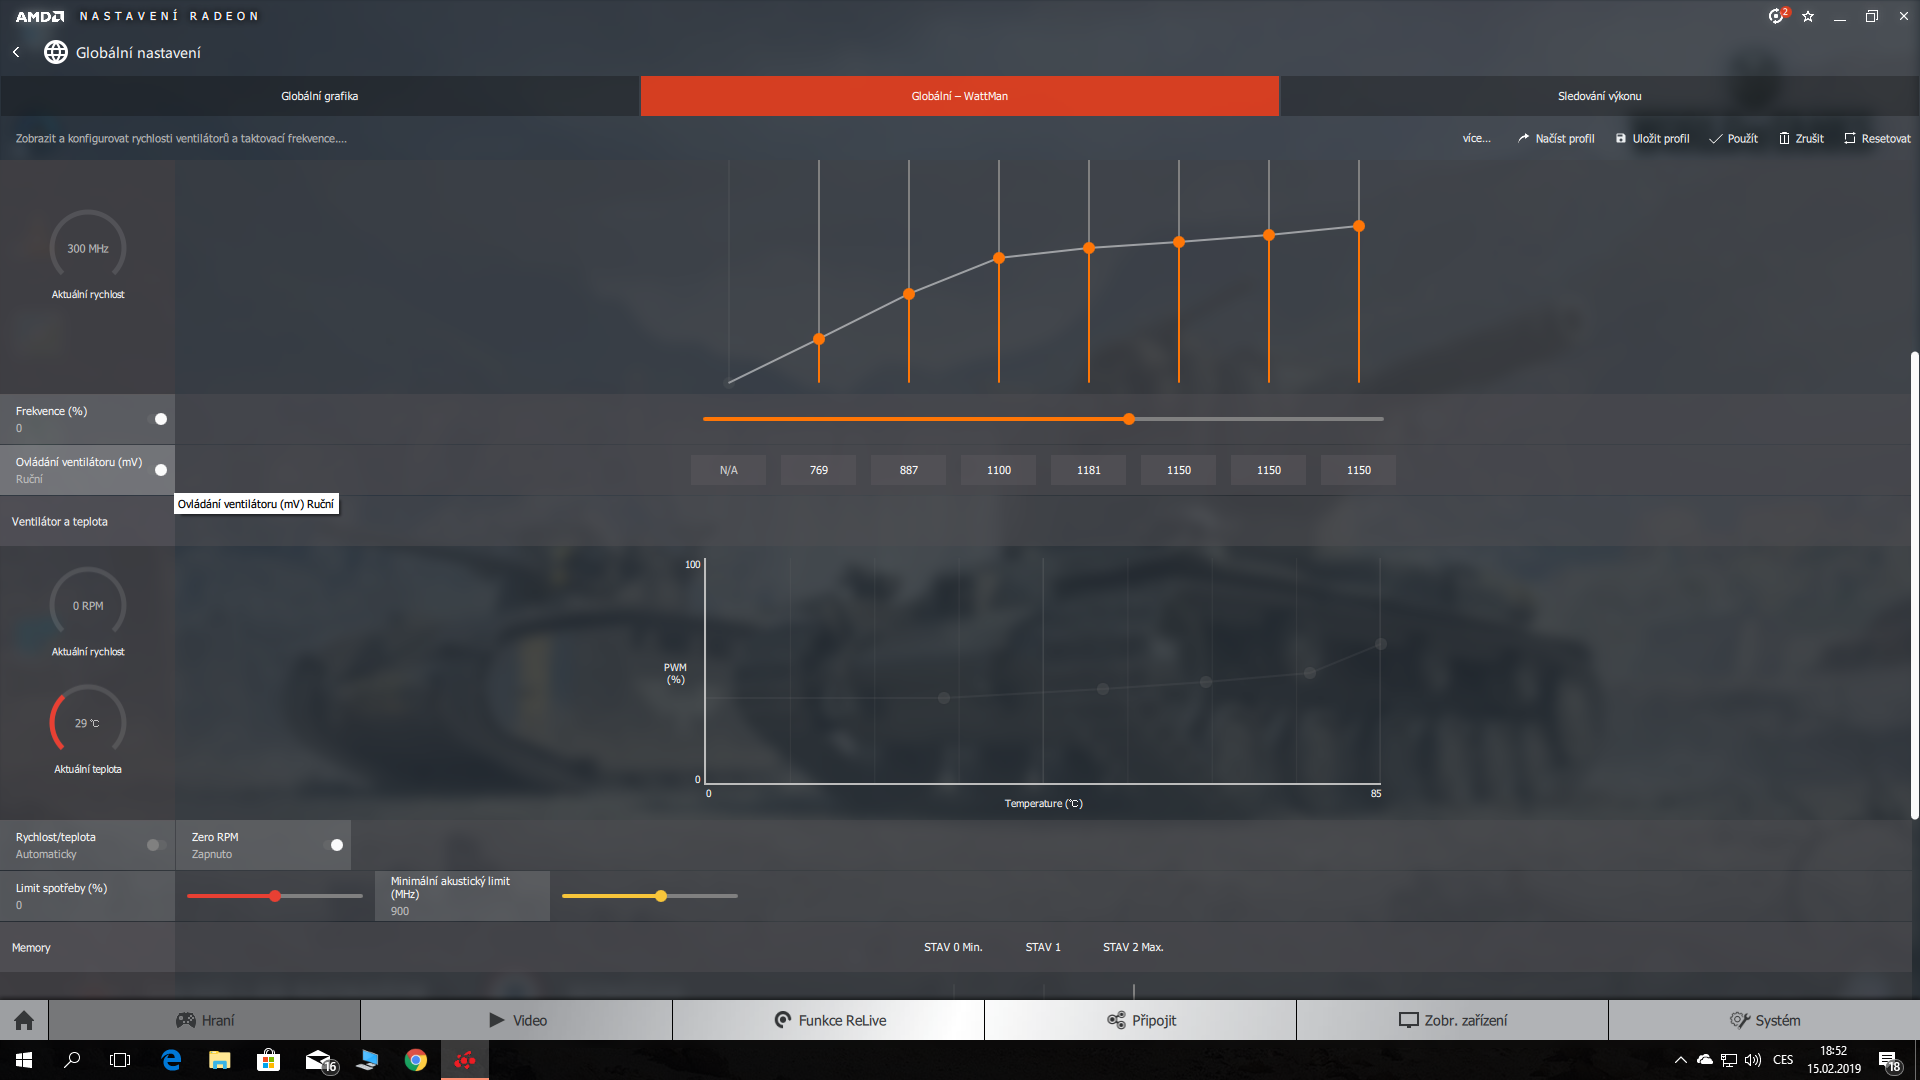
Task: Toggle Ovládání ventilátoru Ruční switch
Action: (x=158, y=470)
